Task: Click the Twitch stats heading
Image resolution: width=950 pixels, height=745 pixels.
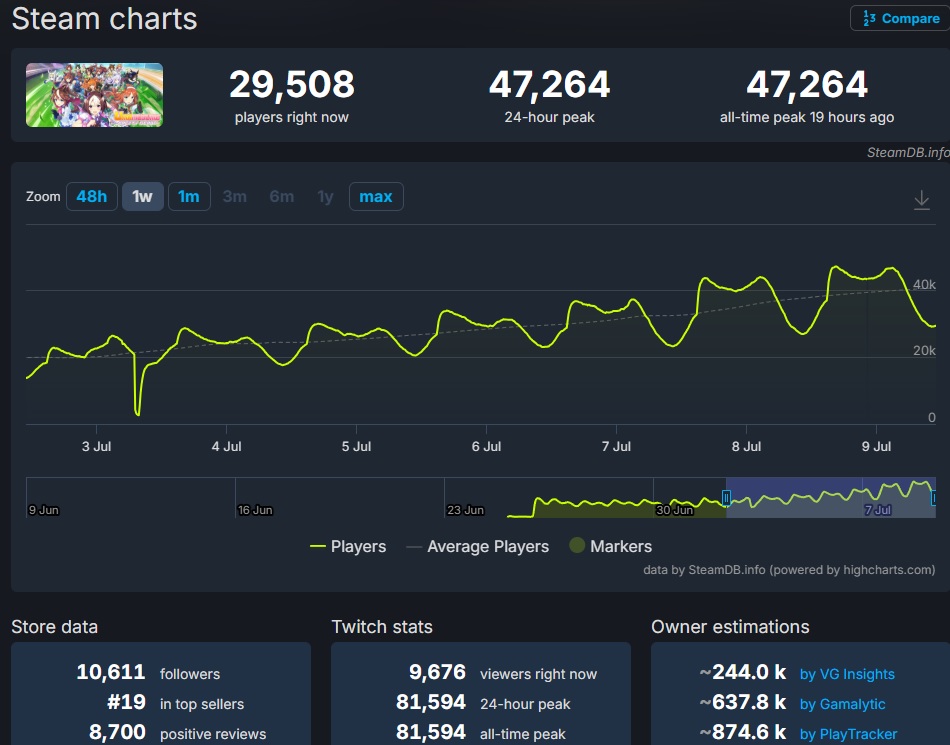Action: 382,627
